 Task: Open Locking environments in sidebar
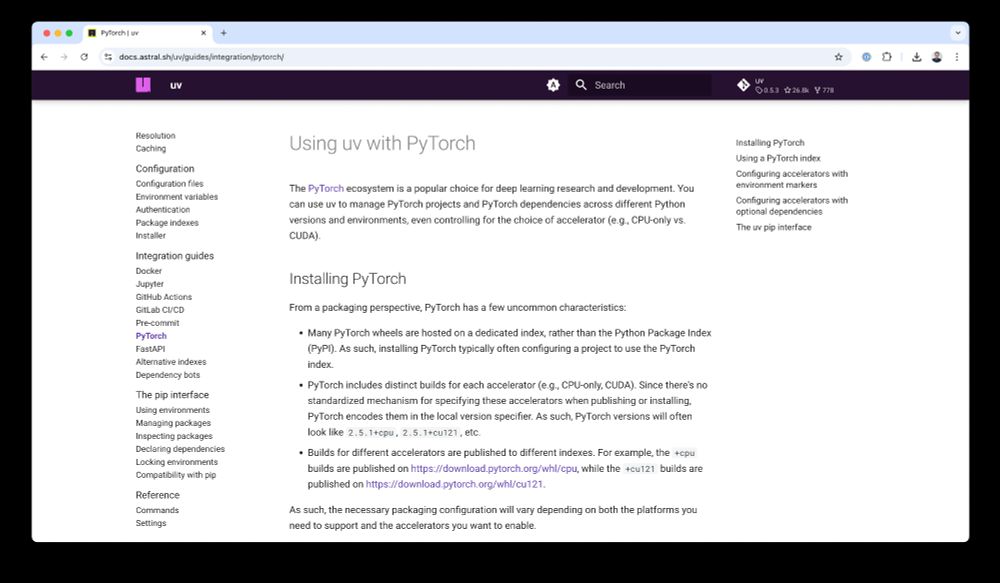(177, 462)
